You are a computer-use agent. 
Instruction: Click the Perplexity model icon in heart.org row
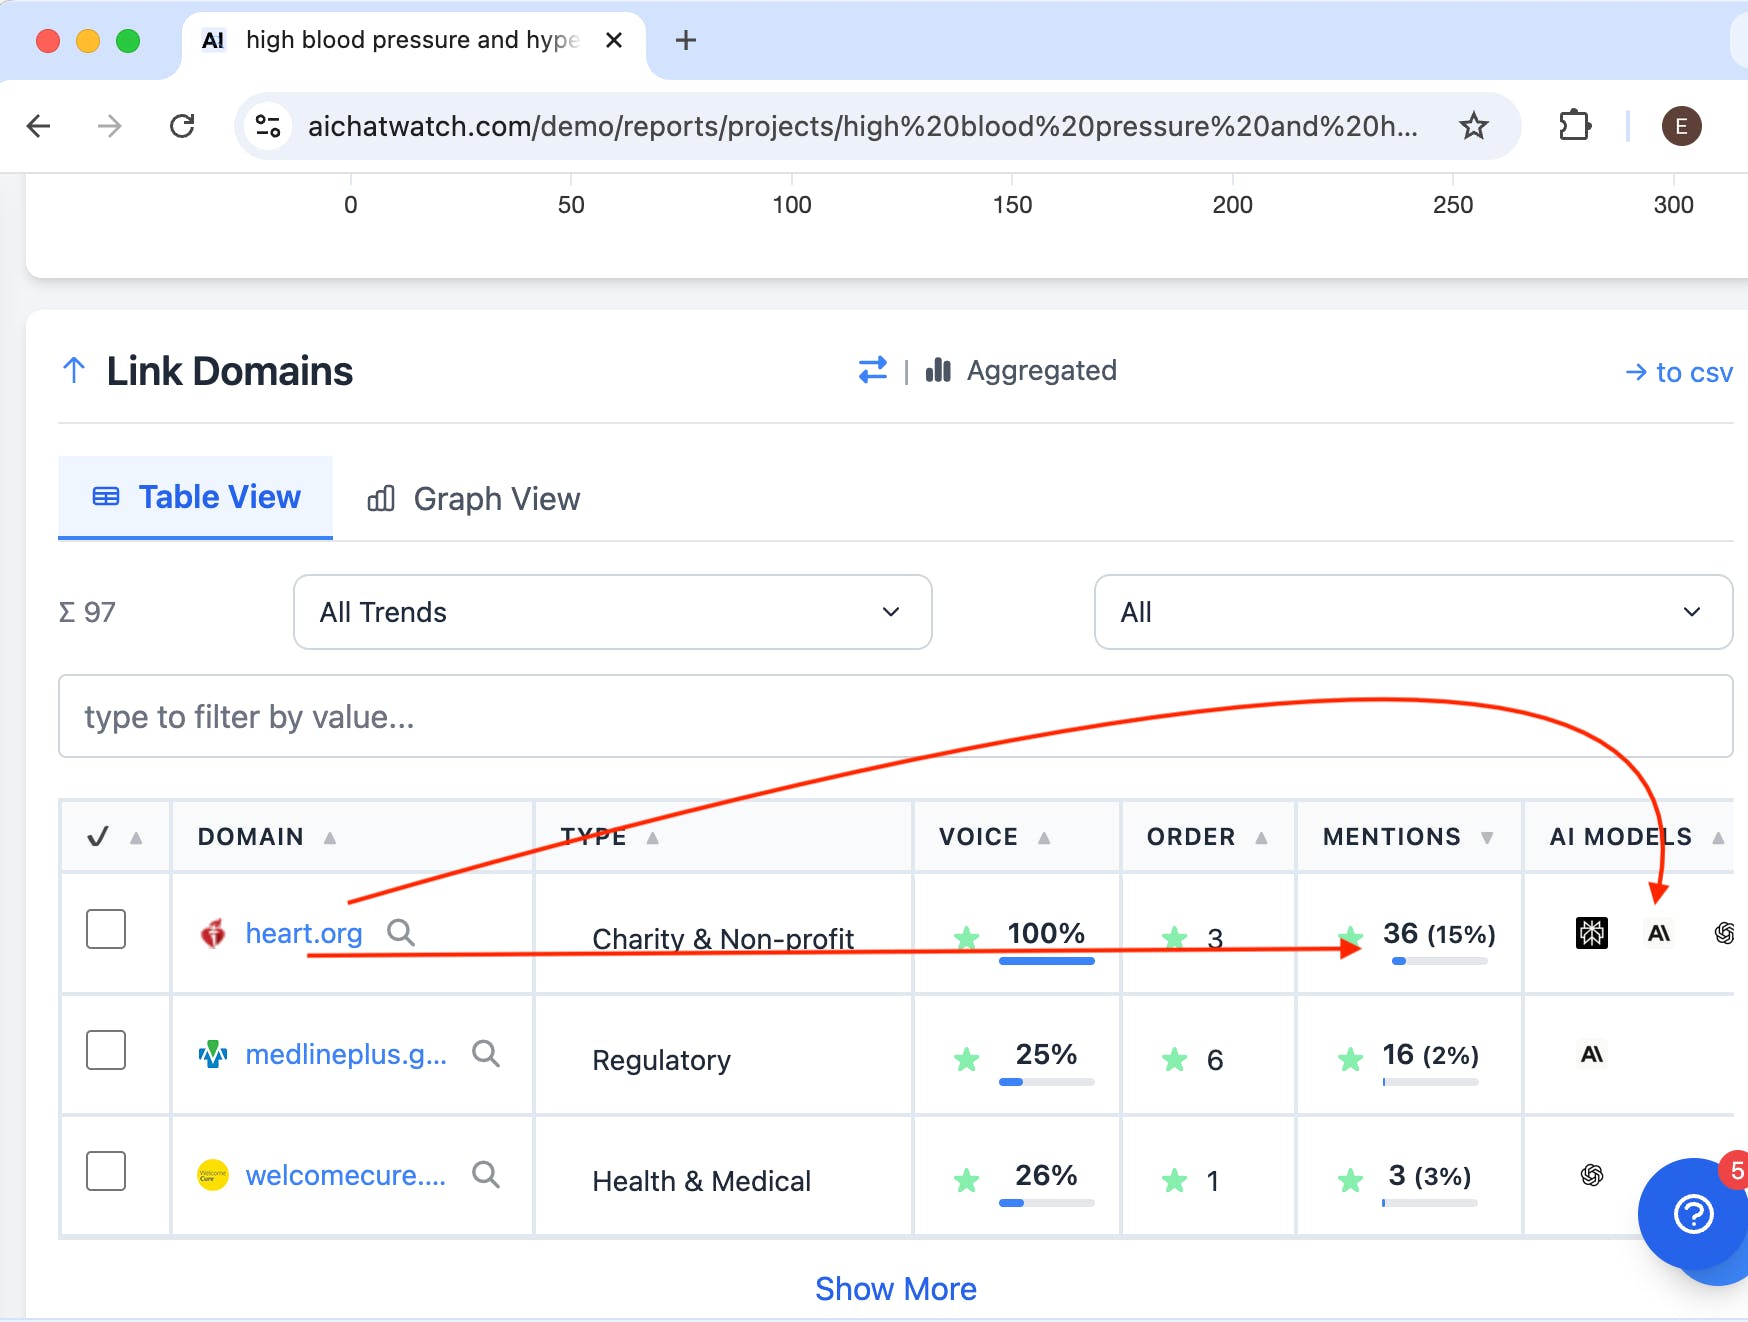click(x=1592, y=933)
